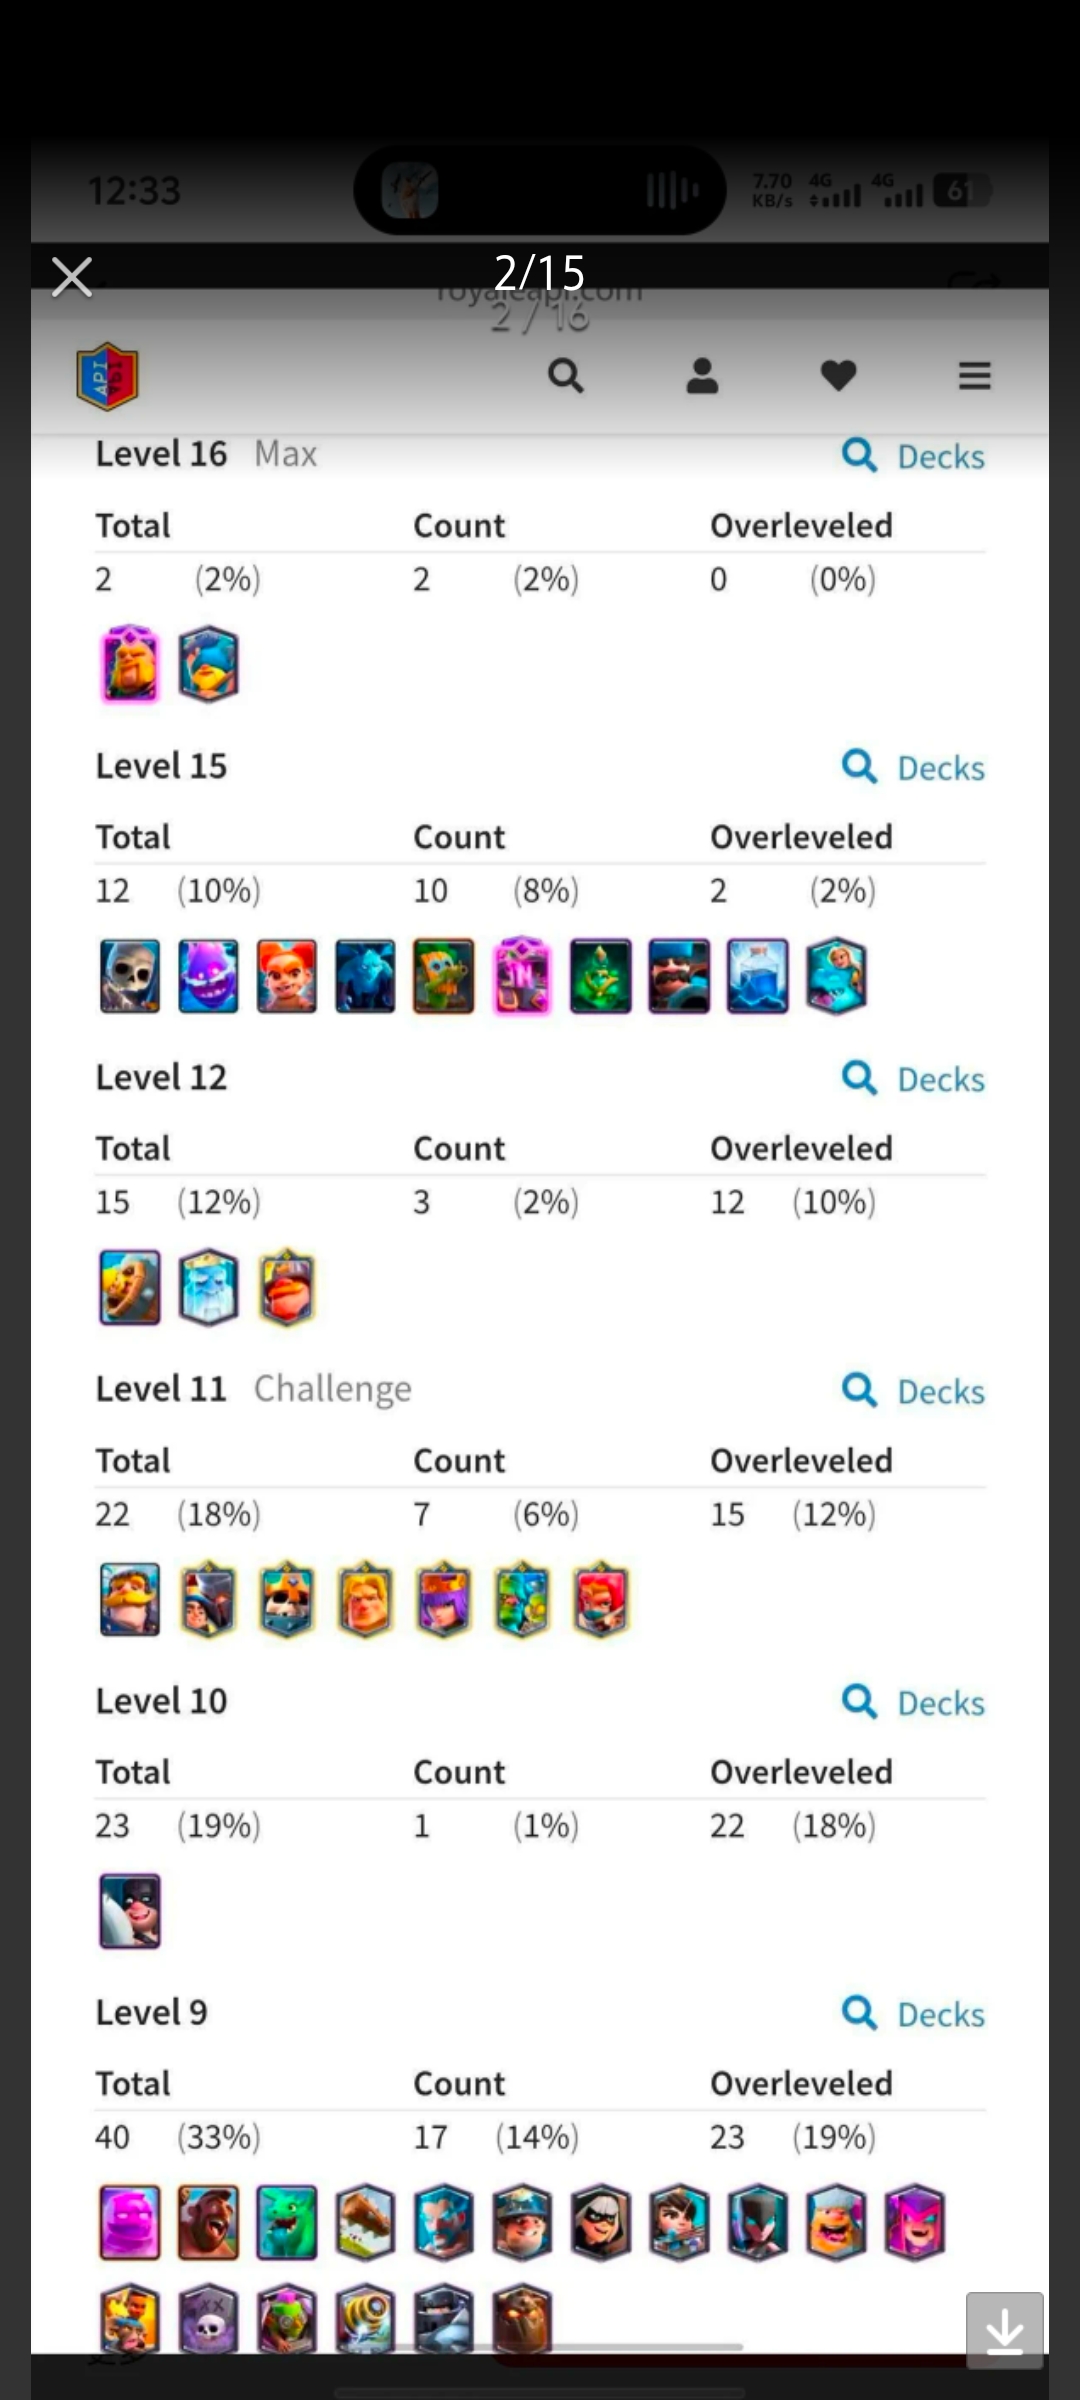Open the search magnifier in header
1080x2400 pixels.
click(566, 376)
